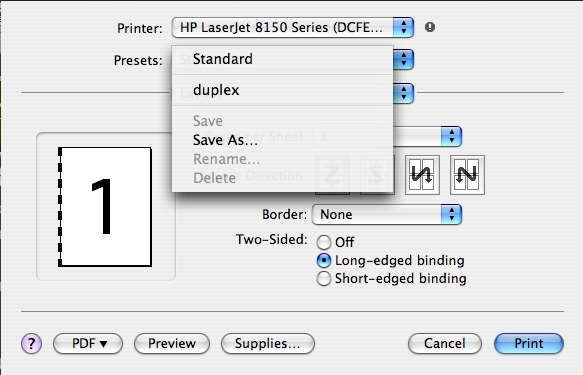Open the Pages per Sheet dropdown arrows

click(451, 136)
